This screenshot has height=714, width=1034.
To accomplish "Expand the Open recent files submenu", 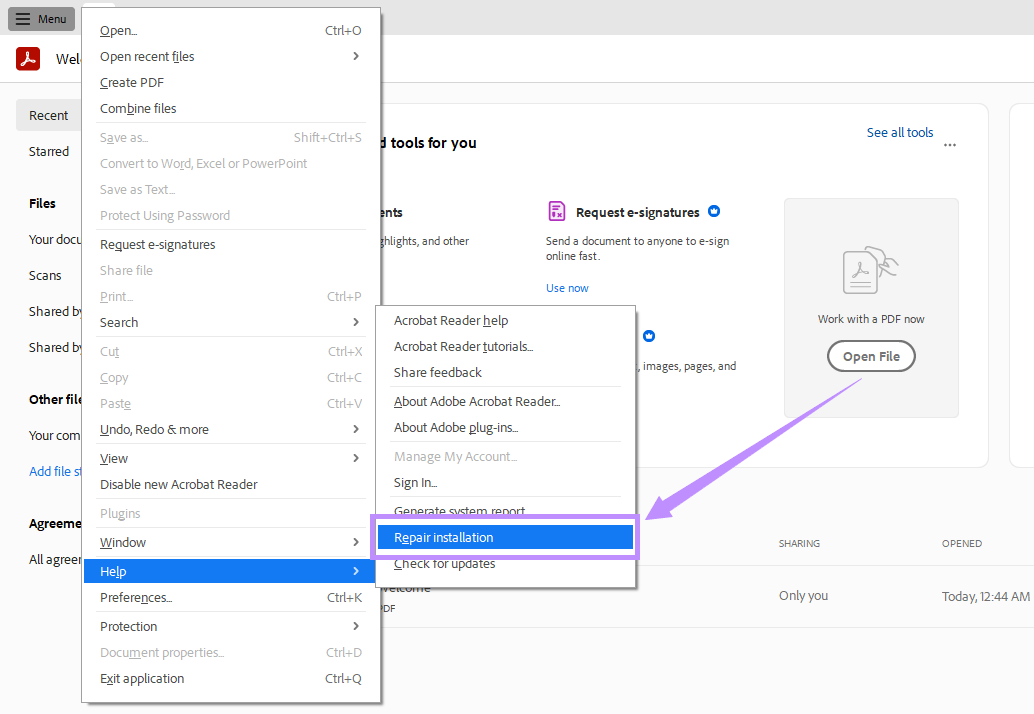I will (x=355, y=57).
